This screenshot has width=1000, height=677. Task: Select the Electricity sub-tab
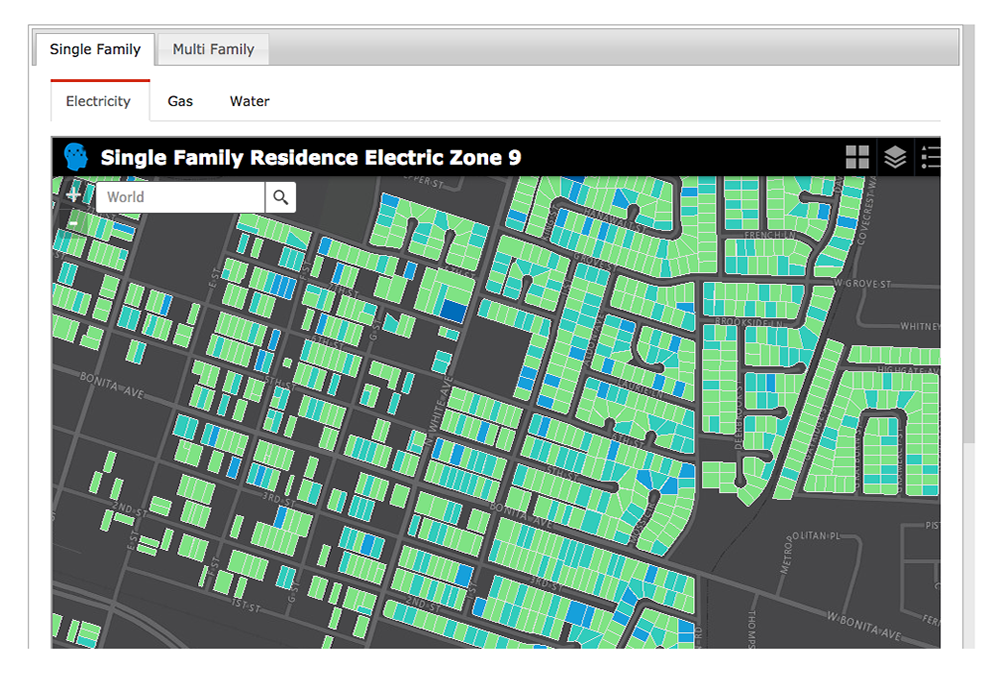pos(98,101)
